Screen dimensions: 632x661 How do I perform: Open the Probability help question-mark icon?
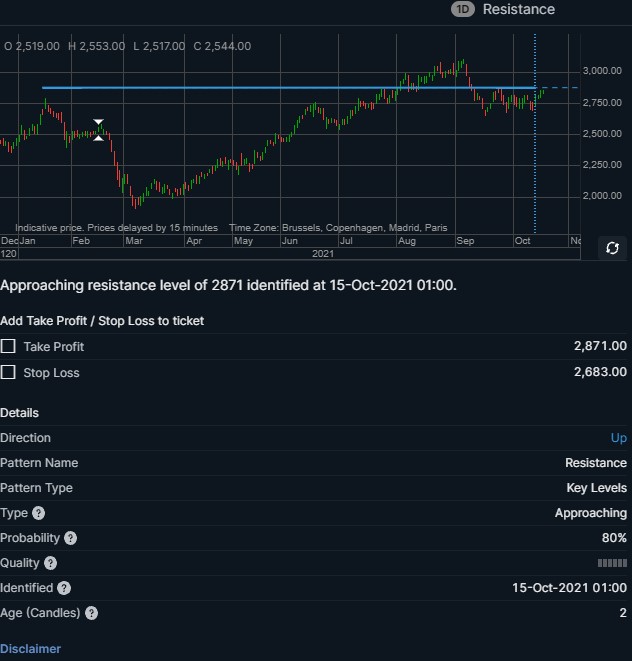tap(70, 538)
